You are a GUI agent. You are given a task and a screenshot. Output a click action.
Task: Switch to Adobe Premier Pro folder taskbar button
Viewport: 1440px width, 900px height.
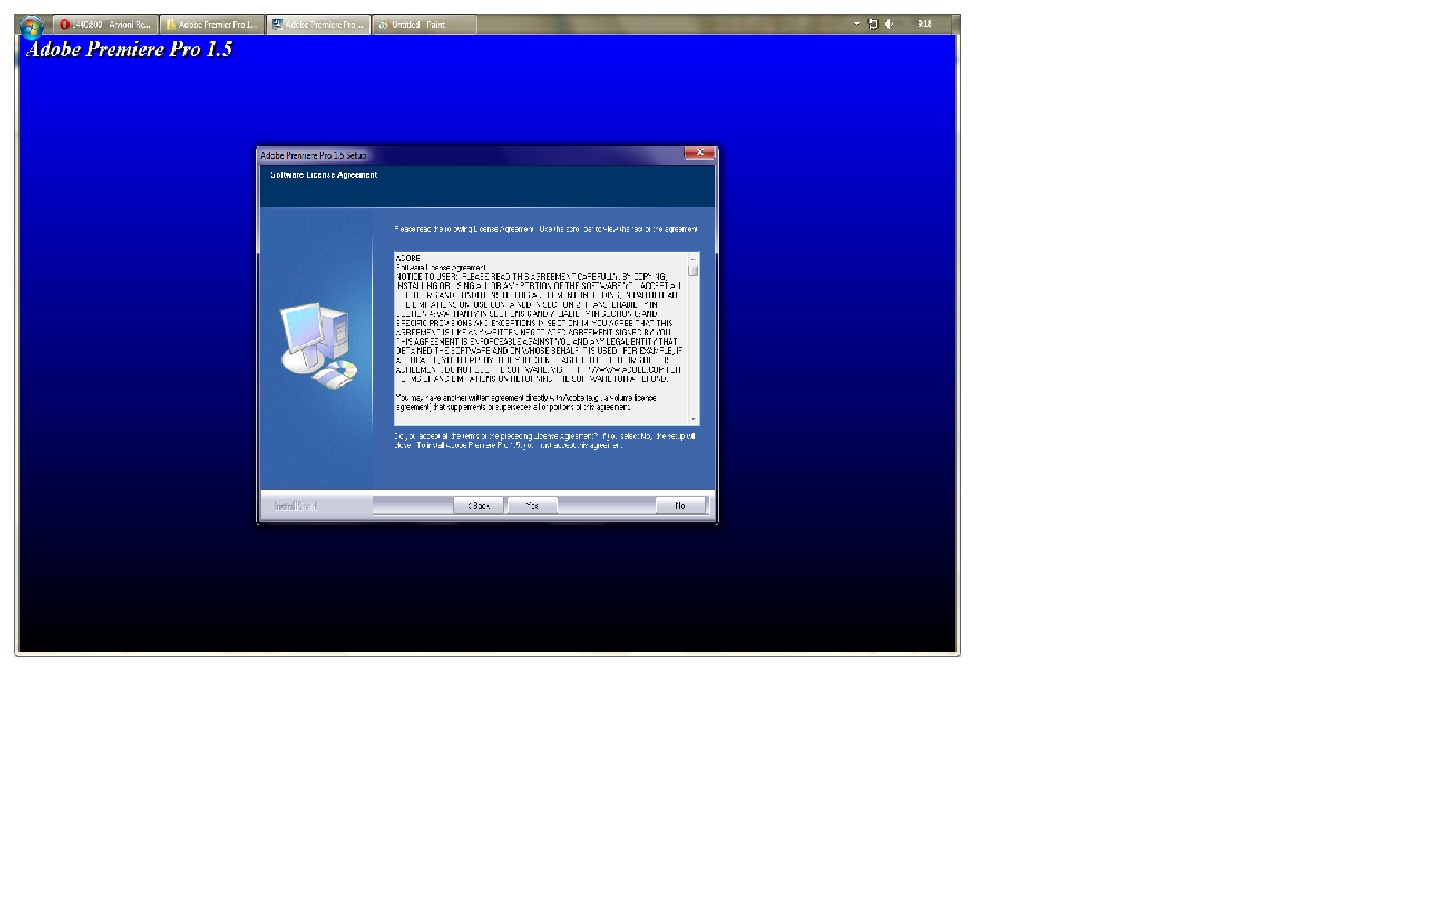point(212,25)
